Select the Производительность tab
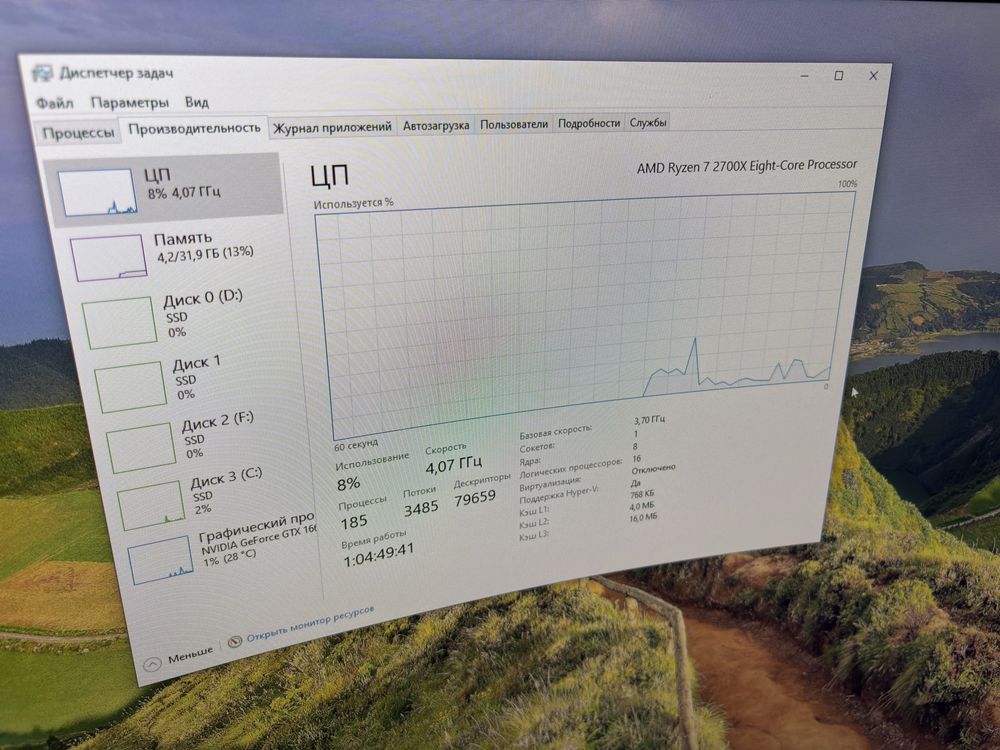This screenshot has width=1000, height=750. (195, 128)
